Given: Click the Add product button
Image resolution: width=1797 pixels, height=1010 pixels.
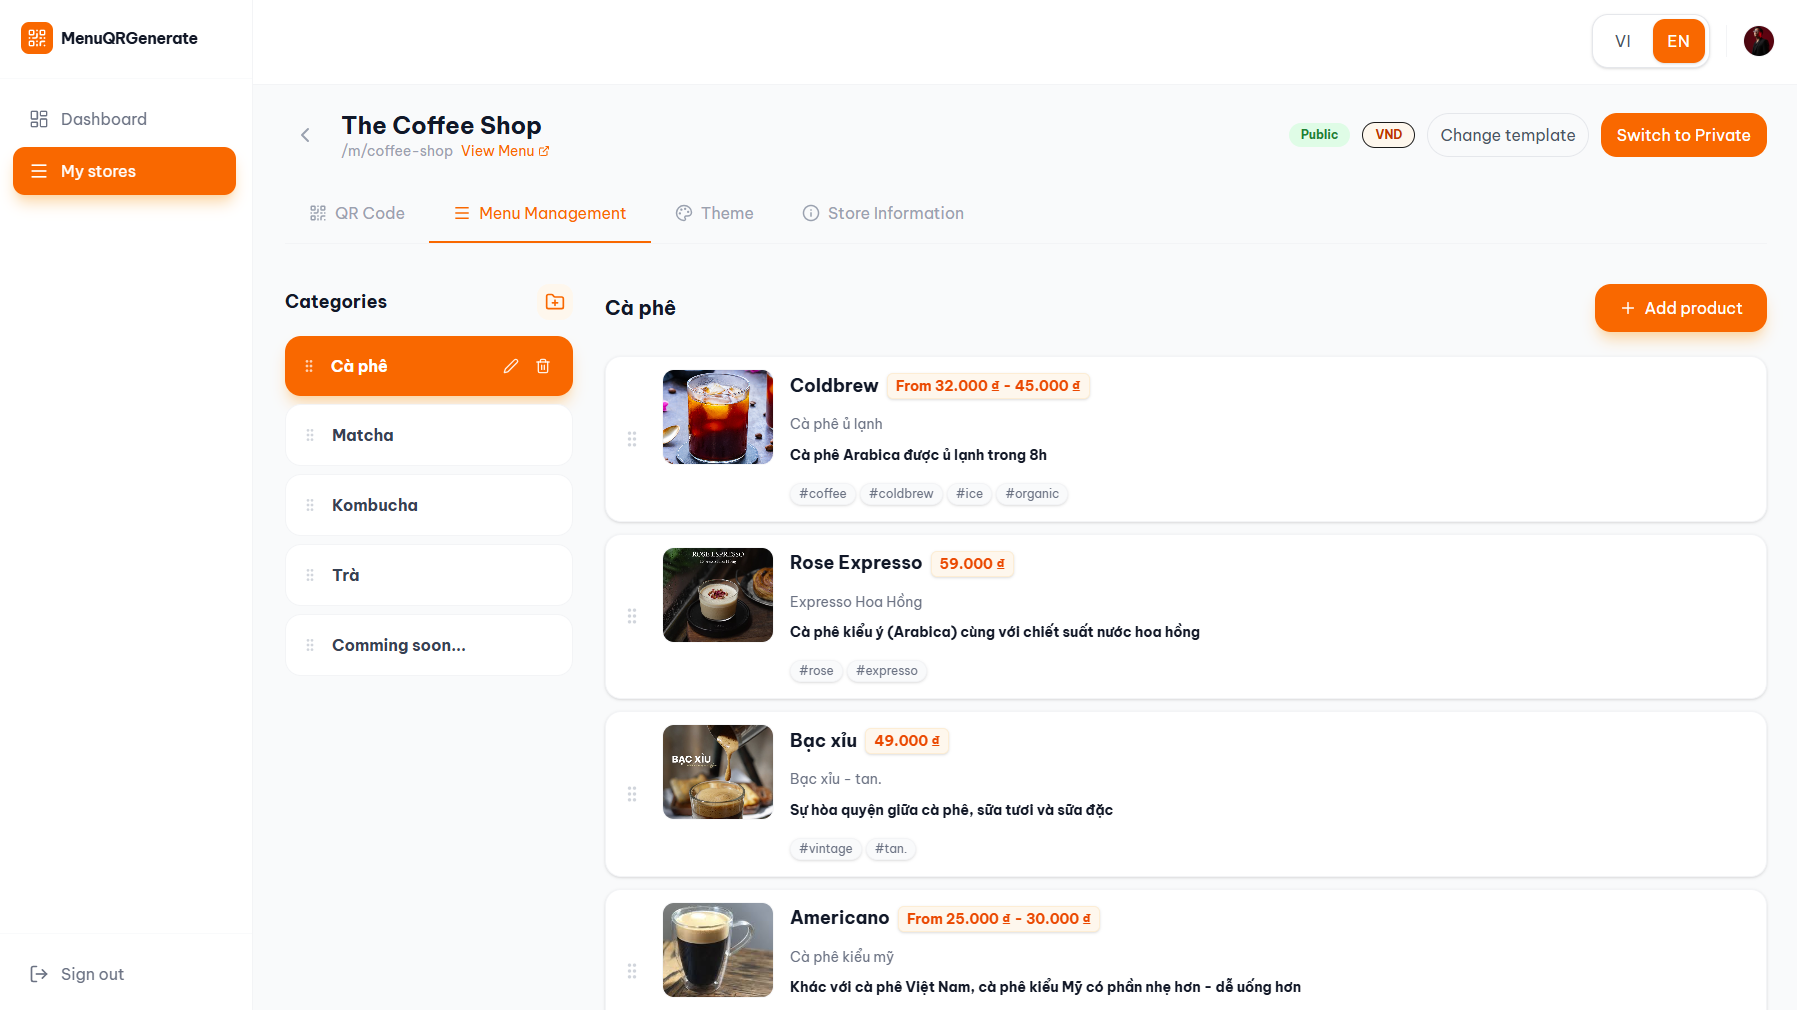Looking at the screenshot, I should click(1680, 308).
